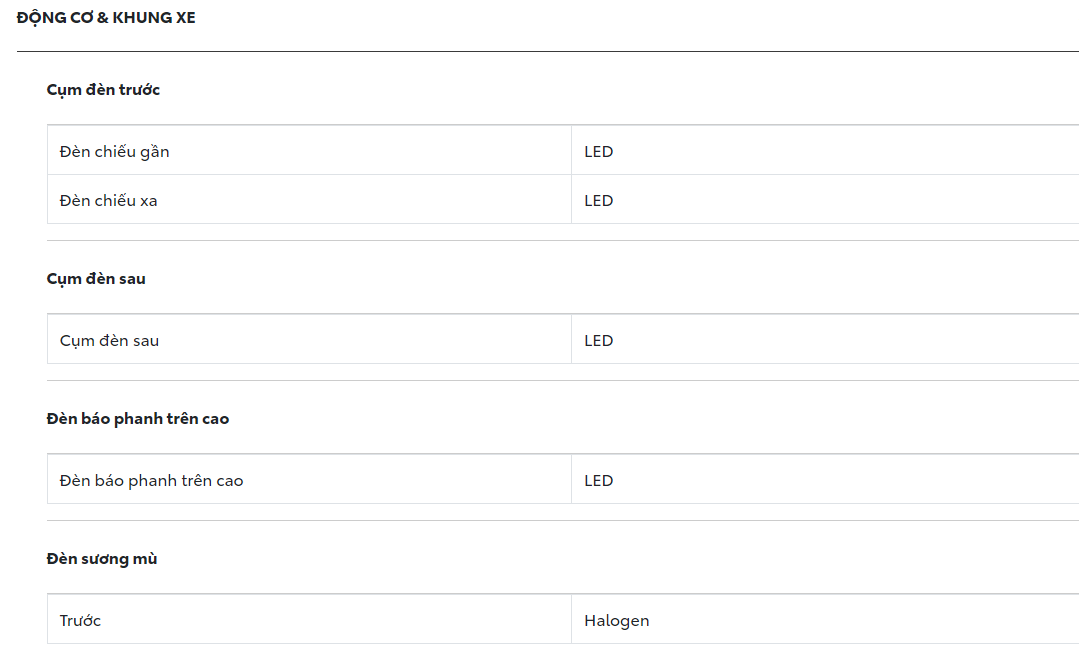Image resolution: width=1079 pixels, height=650 pixels.
Task: Select Đèn báo phanh trên cao table cell
Action: click(151, 481)
